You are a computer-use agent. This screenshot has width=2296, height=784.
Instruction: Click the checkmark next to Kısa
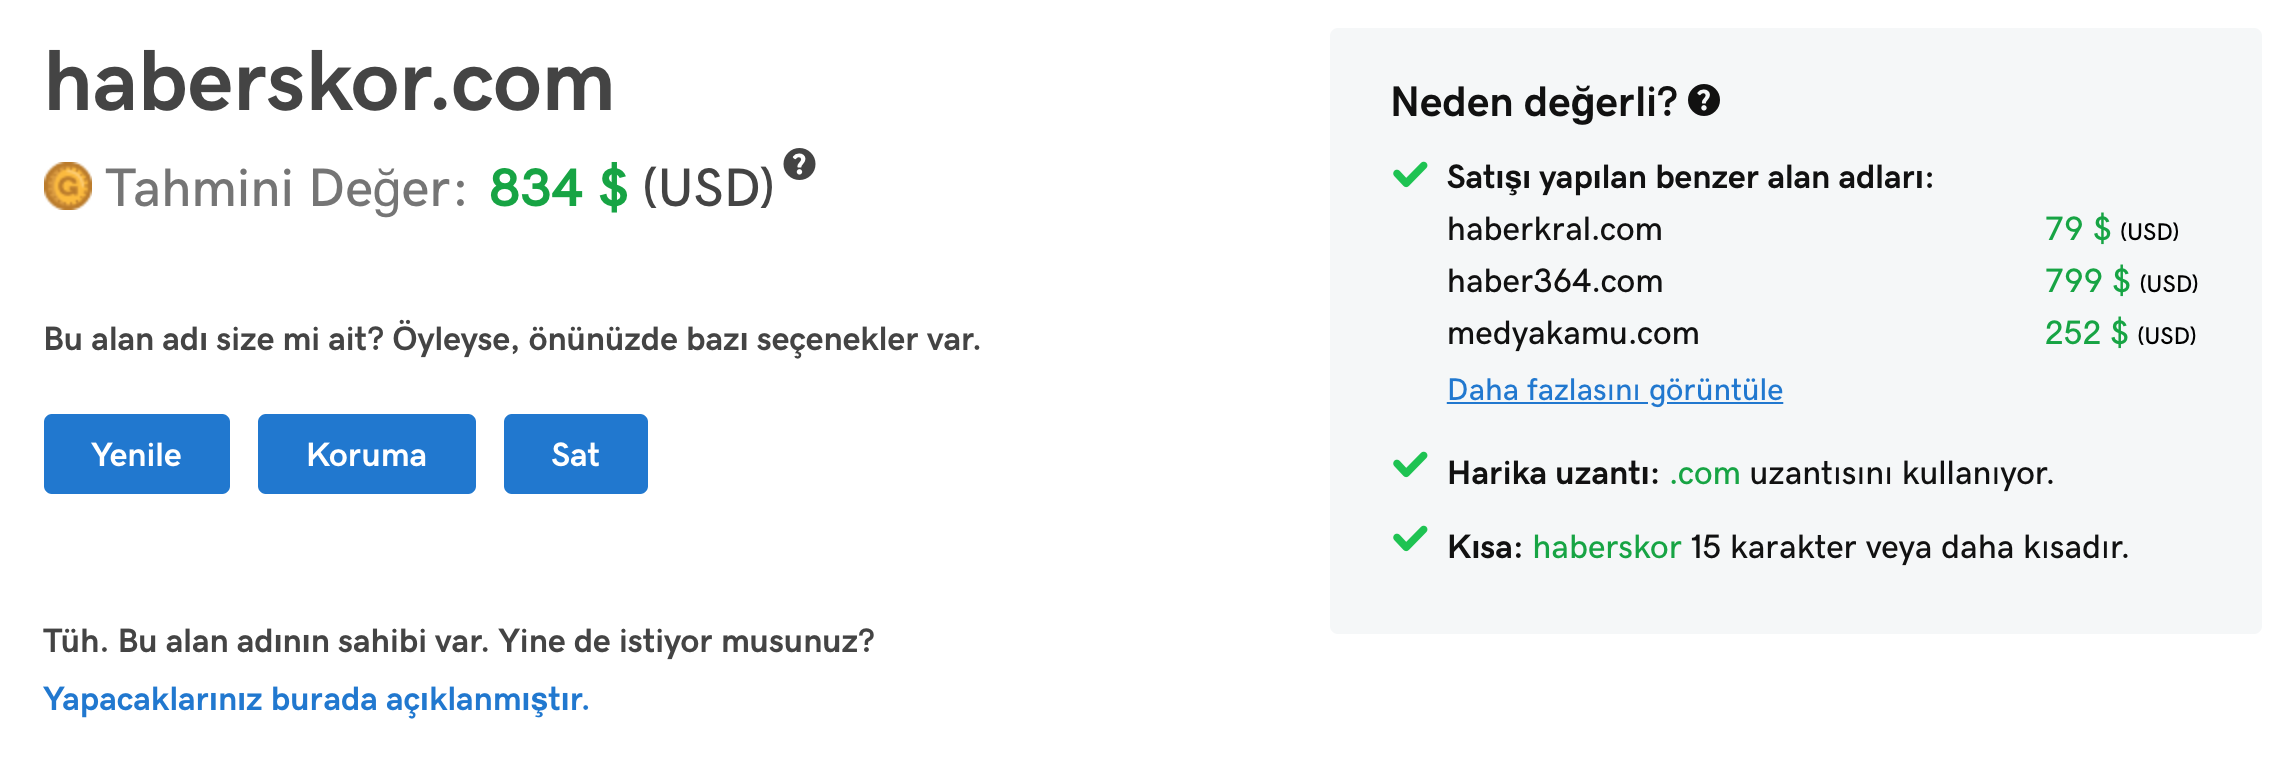pos(1410,539)
